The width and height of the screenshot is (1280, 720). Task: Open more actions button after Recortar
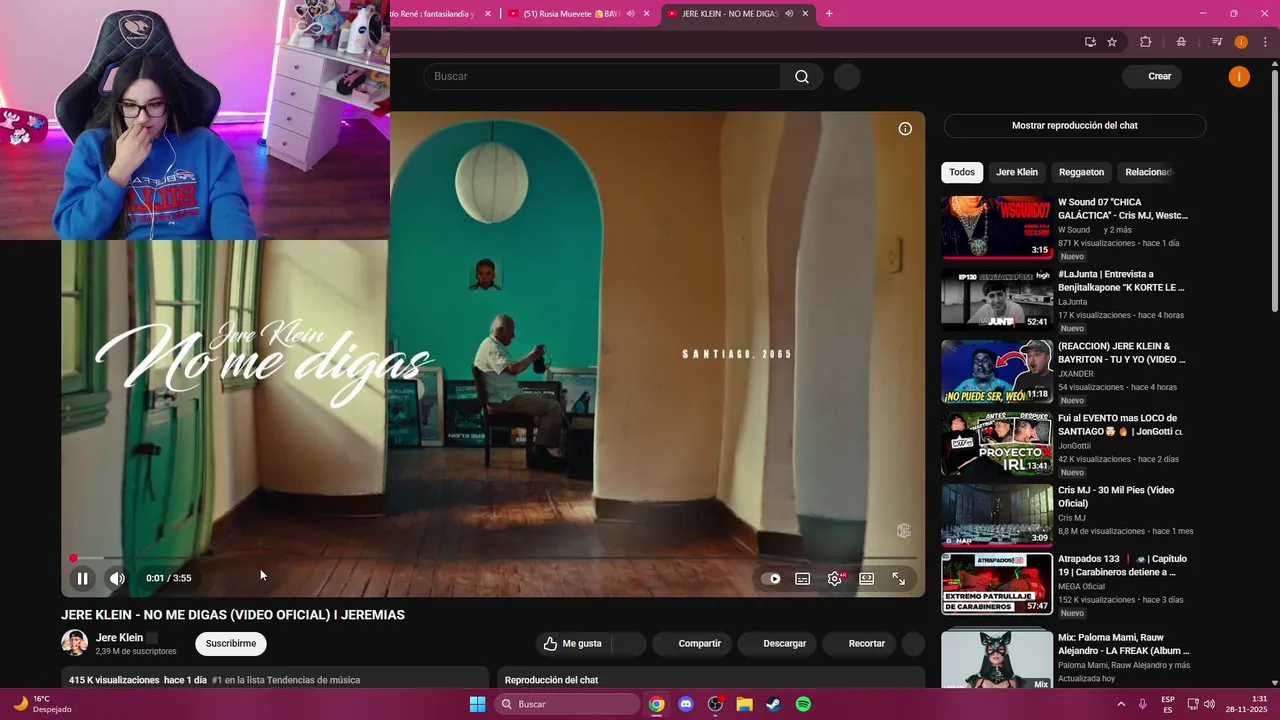(x=913, y=644)
